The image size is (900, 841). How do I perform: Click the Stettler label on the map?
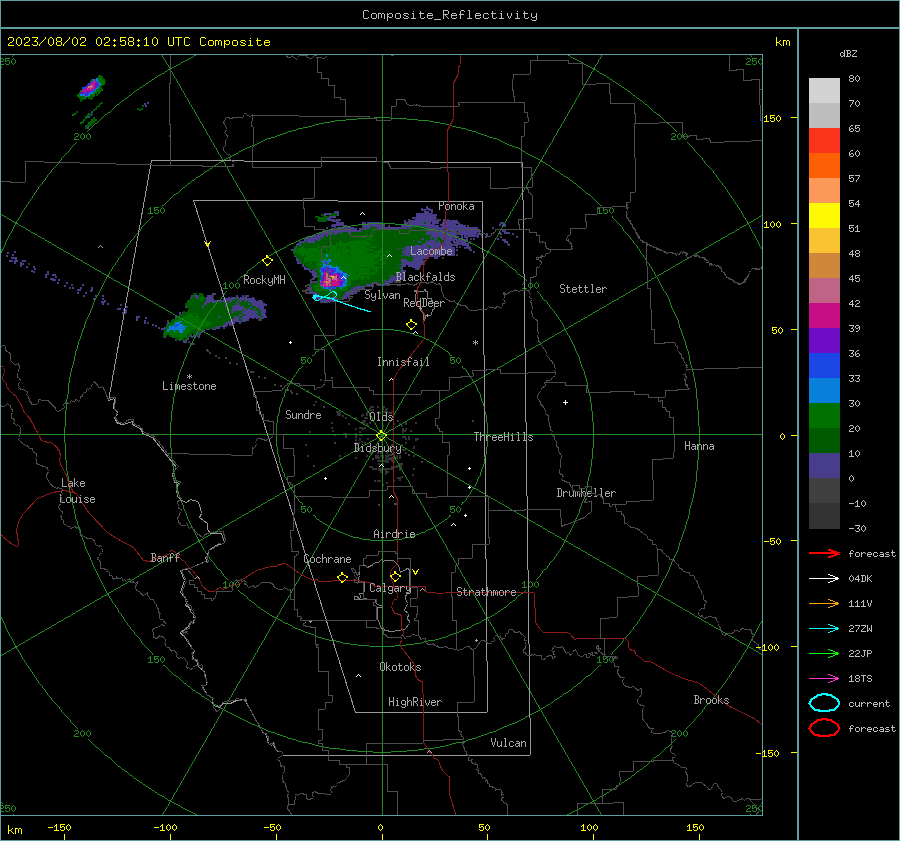[x=583, y=289]
